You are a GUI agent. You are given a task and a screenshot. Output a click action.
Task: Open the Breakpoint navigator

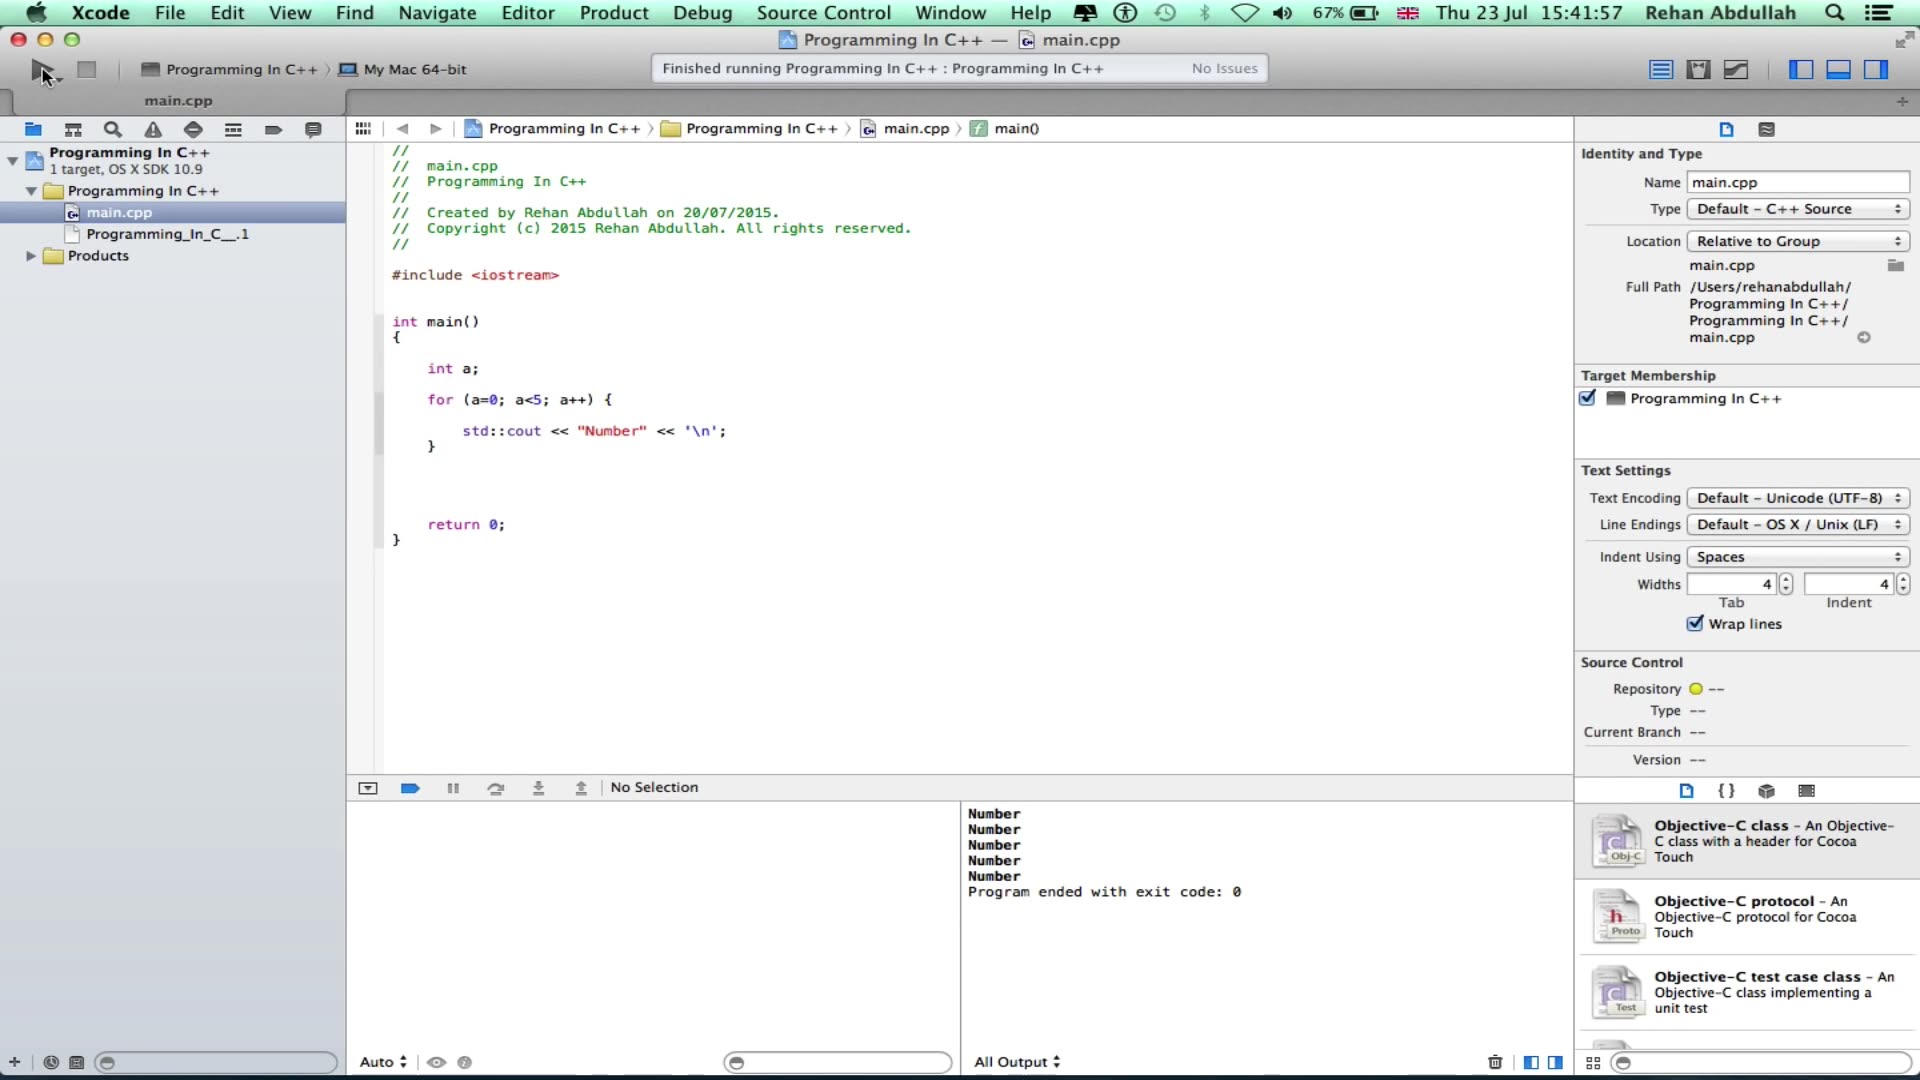coord(273,130)
